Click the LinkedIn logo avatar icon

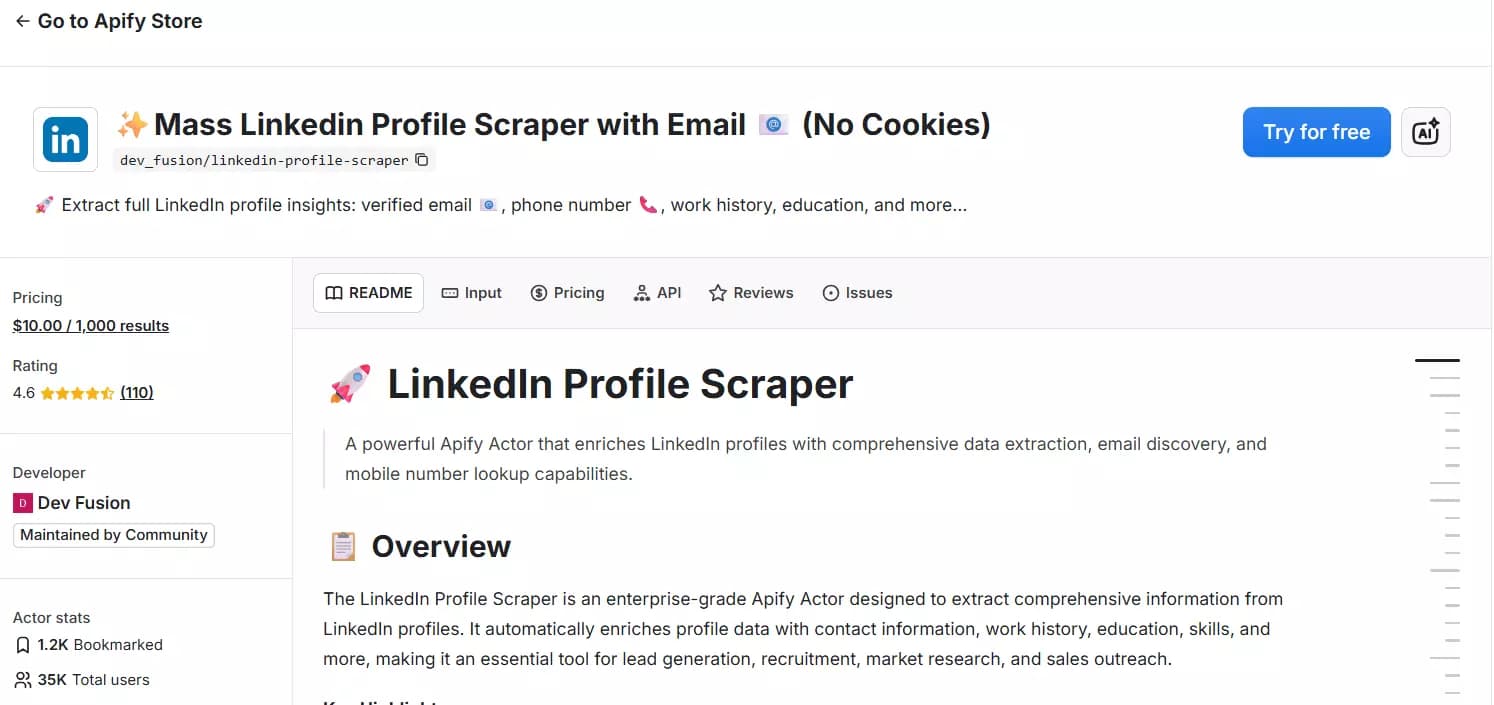coord(64,139)
